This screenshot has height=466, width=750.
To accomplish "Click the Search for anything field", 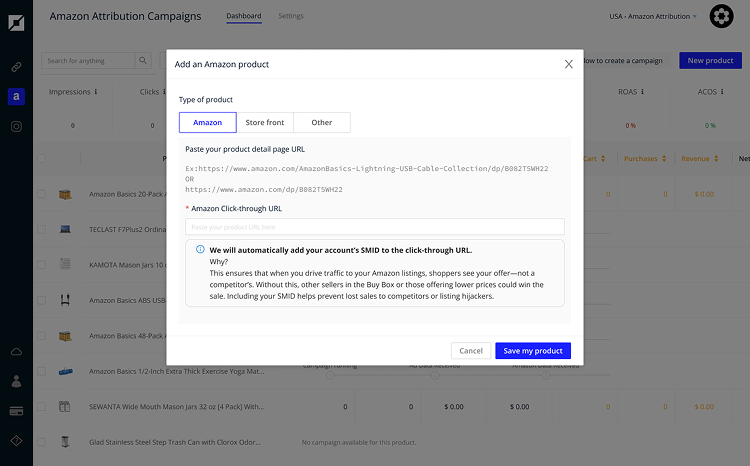I will coord(88,61).
